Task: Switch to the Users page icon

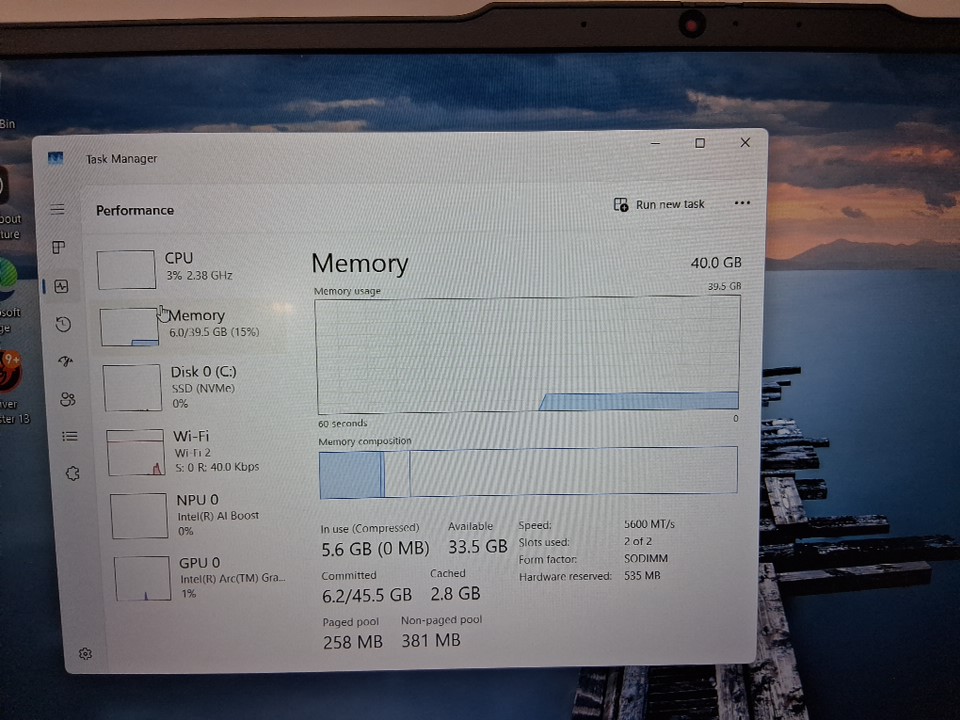Action: pos(68,399)
